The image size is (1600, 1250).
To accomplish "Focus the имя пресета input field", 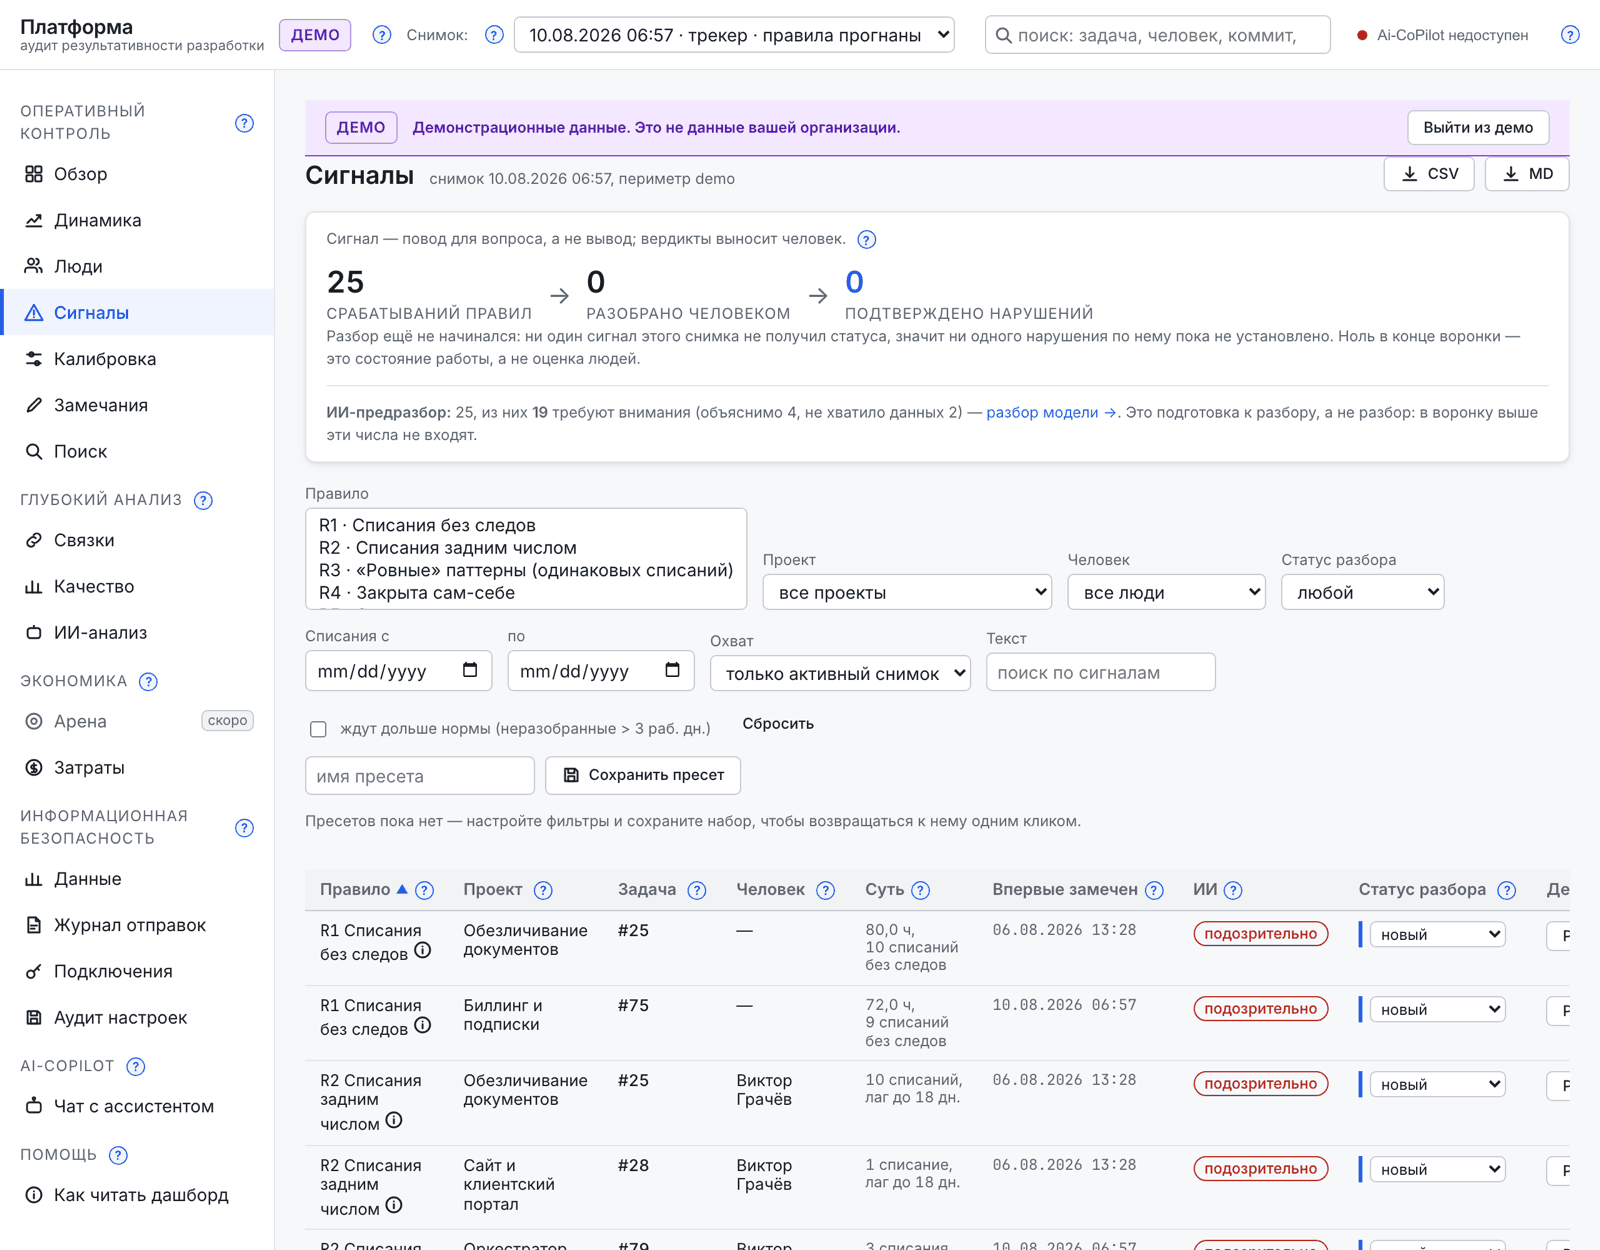I will coord(419,776).
